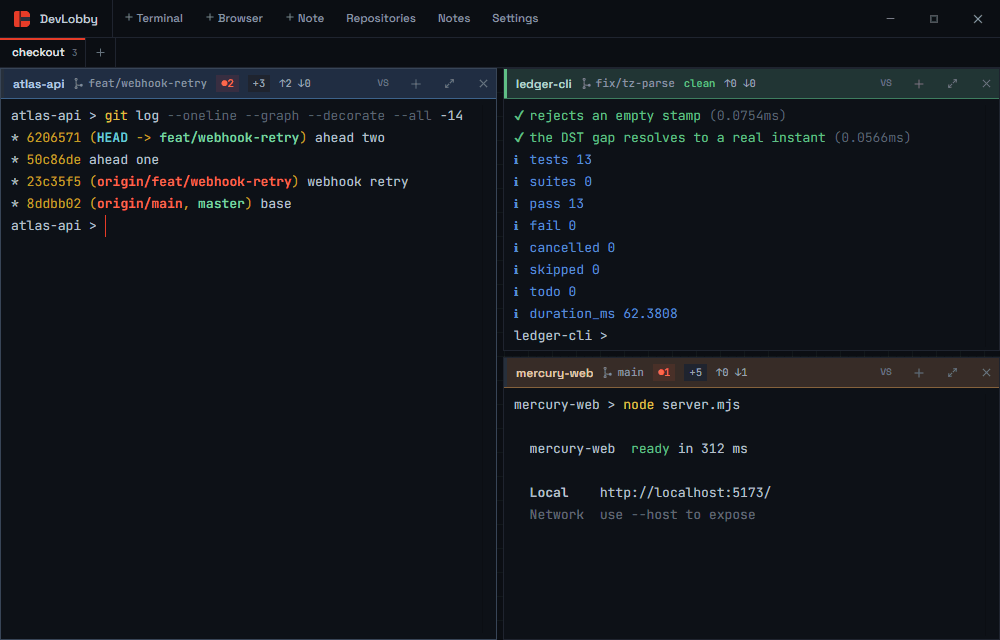
Task: Open Settings
Action: coord(515,18)
